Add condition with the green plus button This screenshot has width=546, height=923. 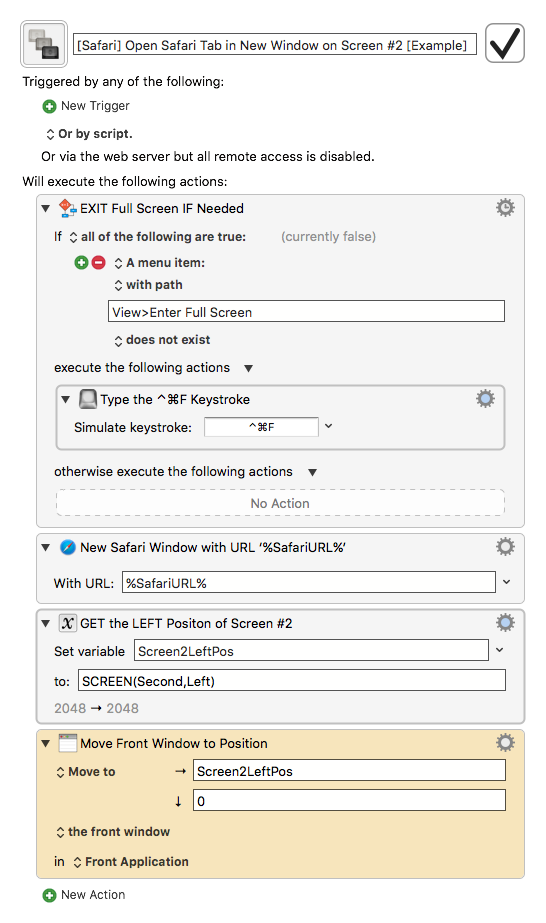[x=81, y=263]
